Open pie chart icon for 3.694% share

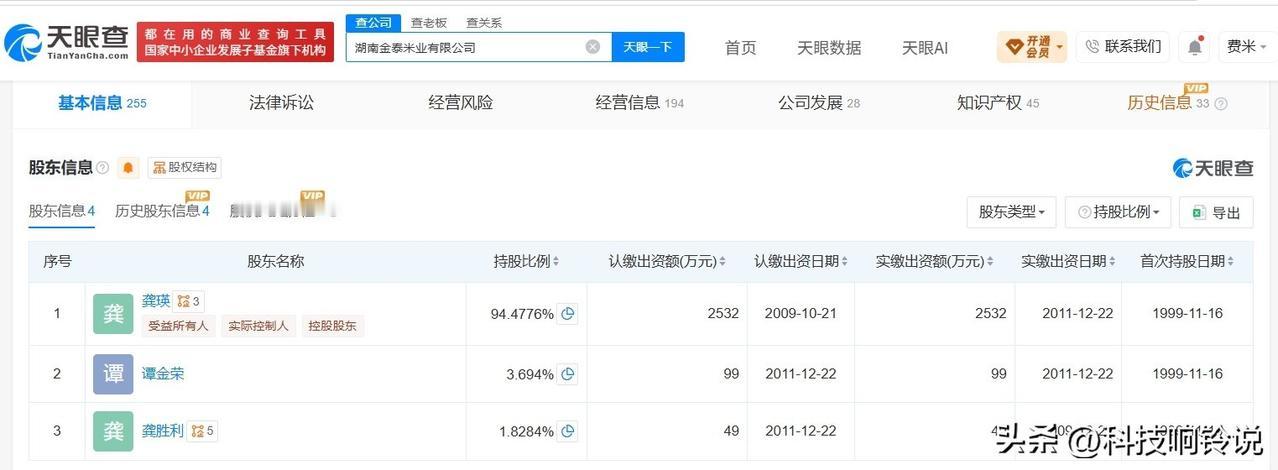[x=568, y=374]
